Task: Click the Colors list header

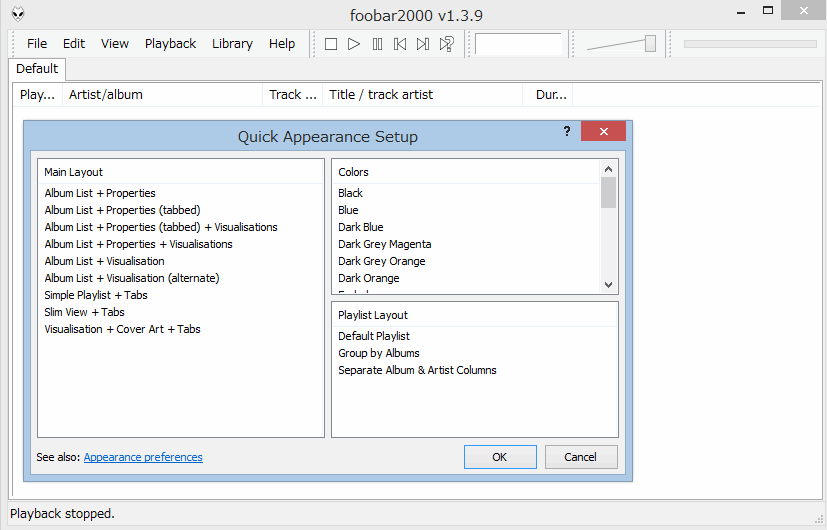Action: tap(467, 172)
